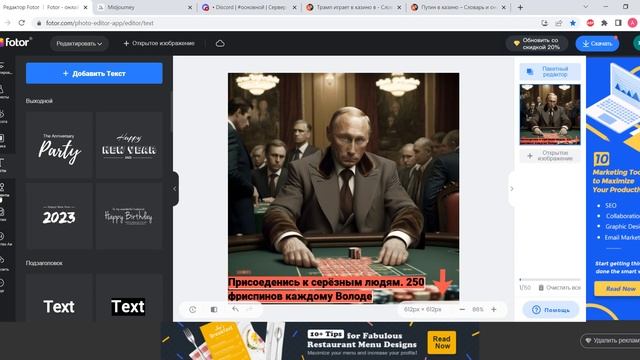This screenshot has width=640, height=360.
Task: Click the share page icon in address bar
Action: (559, 23)
